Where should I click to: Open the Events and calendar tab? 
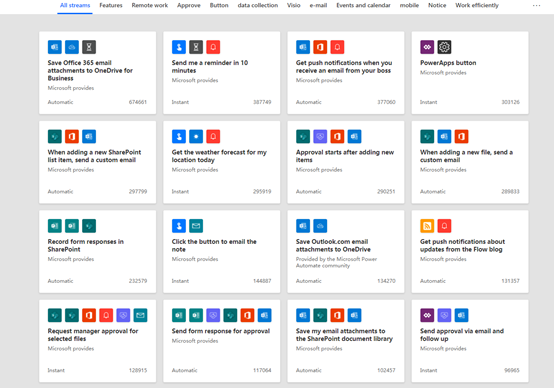click(x=363, y=5)
